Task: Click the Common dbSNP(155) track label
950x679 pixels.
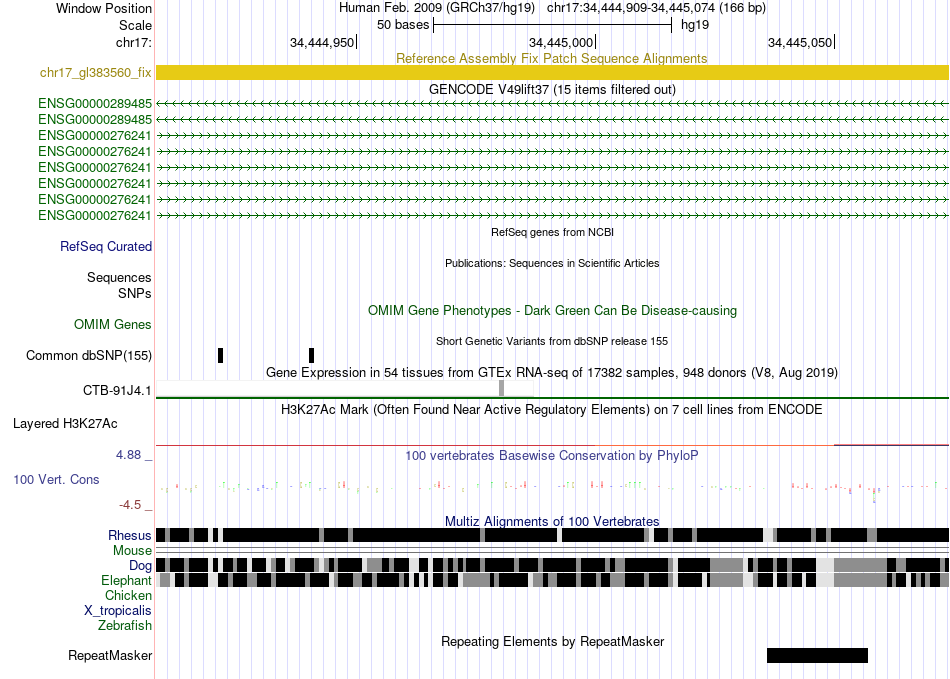Action: [88, 356]
